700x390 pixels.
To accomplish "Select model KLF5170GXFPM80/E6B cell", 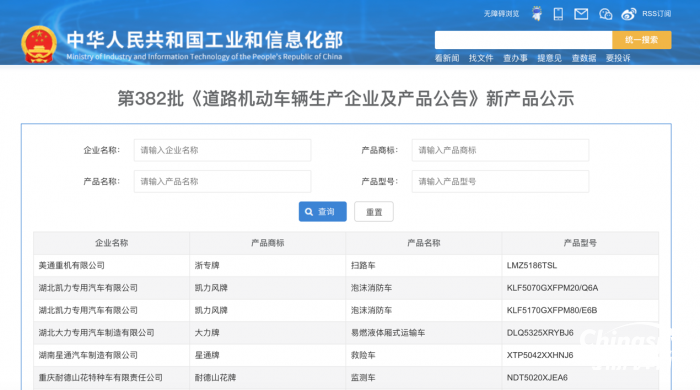I will [580, 310].
